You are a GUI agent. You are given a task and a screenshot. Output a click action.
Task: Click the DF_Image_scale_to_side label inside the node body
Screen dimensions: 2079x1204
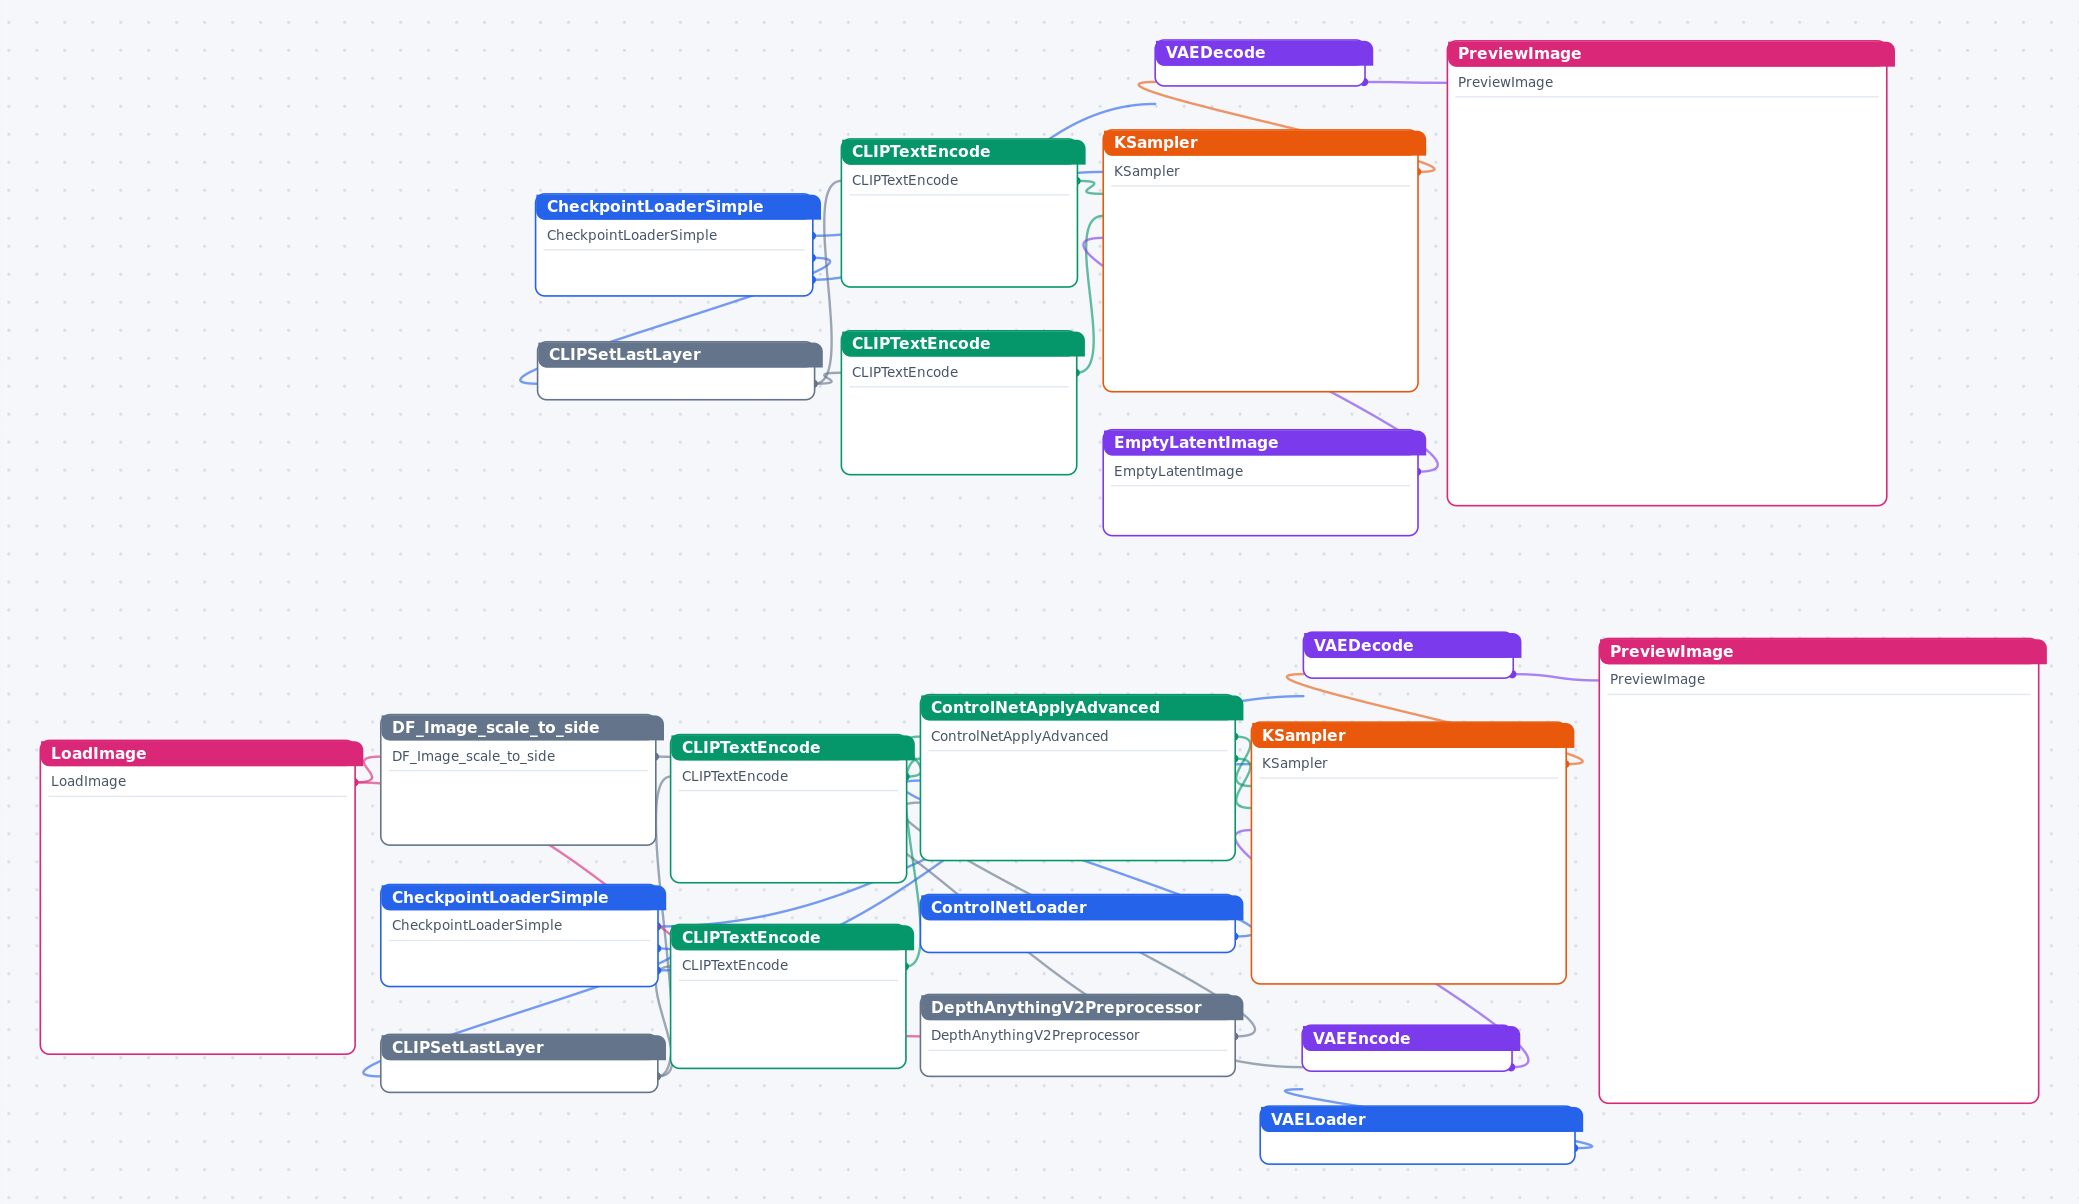[x=473, y=756]
